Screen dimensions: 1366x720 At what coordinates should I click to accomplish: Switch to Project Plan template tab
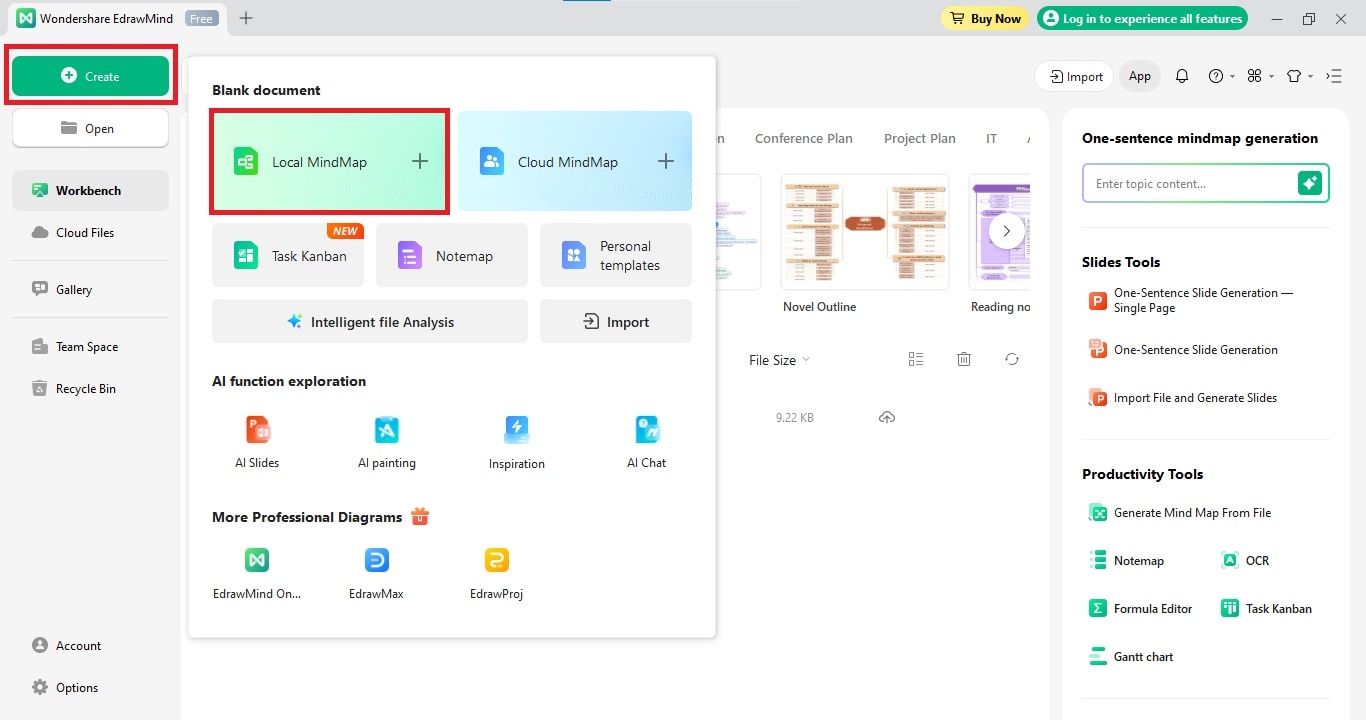tap(920, 138)
